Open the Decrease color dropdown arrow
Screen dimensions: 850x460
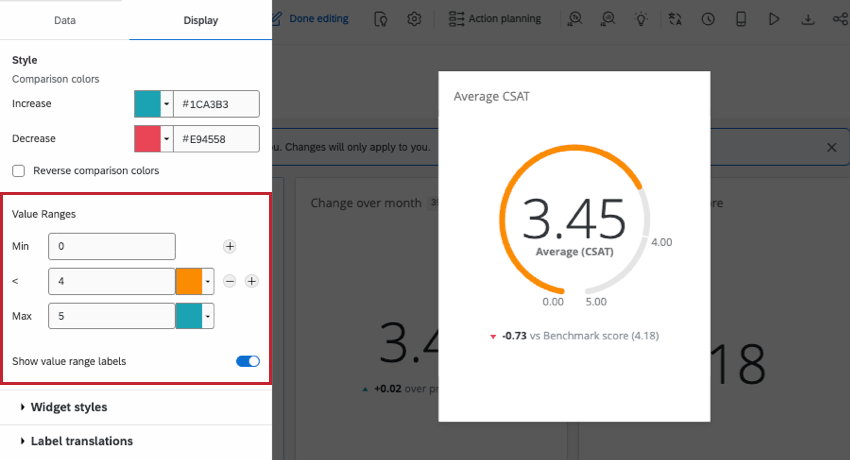point(166,139)
